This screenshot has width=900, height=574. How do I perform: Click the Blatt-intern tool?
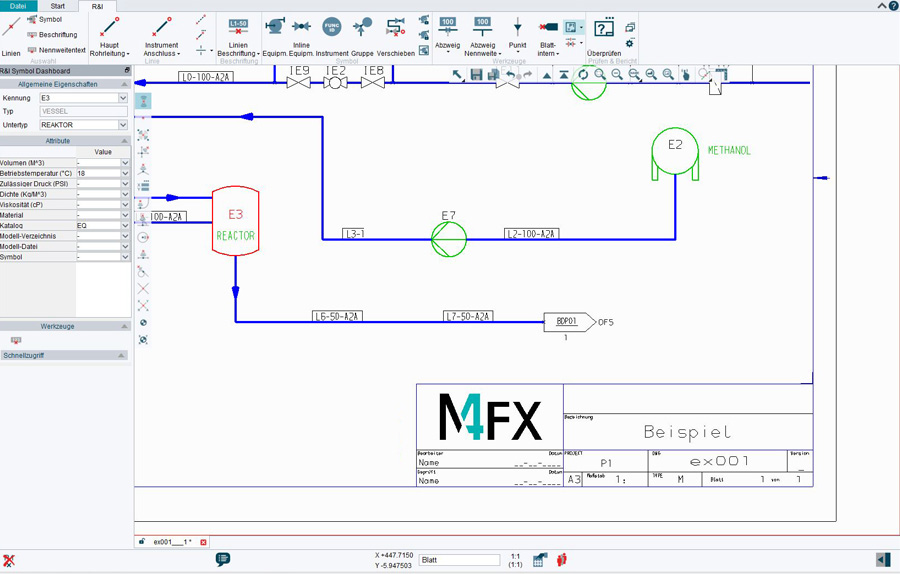[548, 36]
